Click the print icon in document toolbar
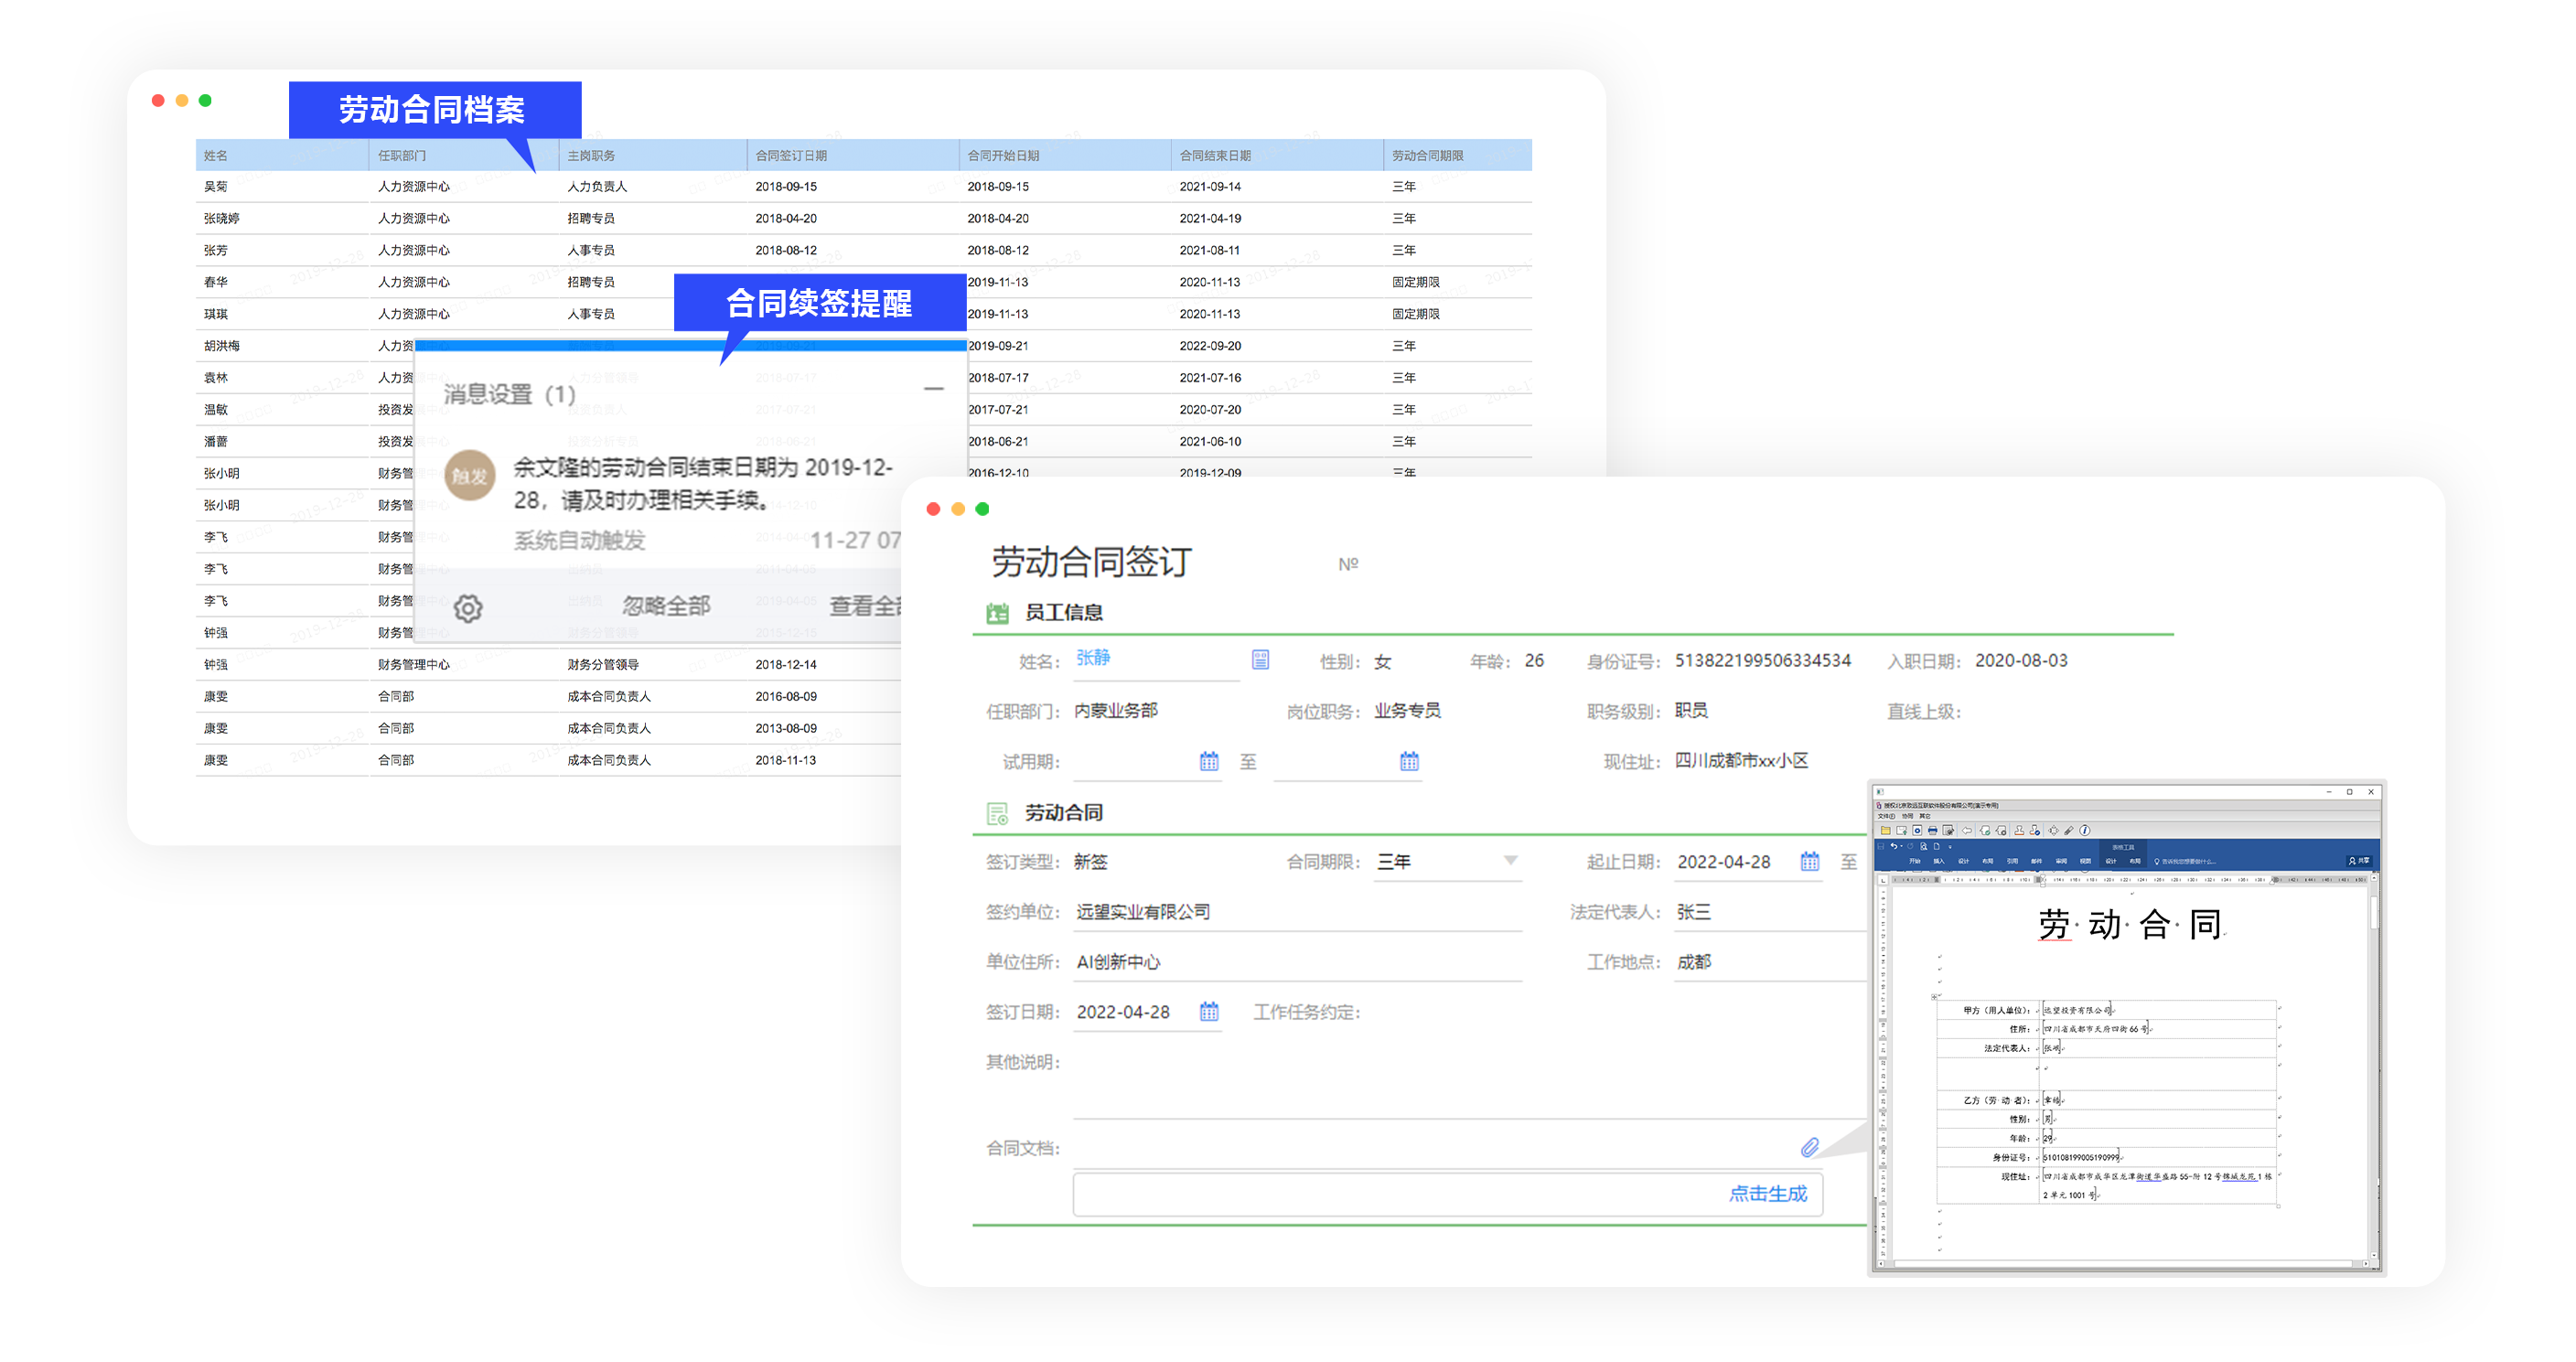2576x1362 pixels. coord(1933,831)
